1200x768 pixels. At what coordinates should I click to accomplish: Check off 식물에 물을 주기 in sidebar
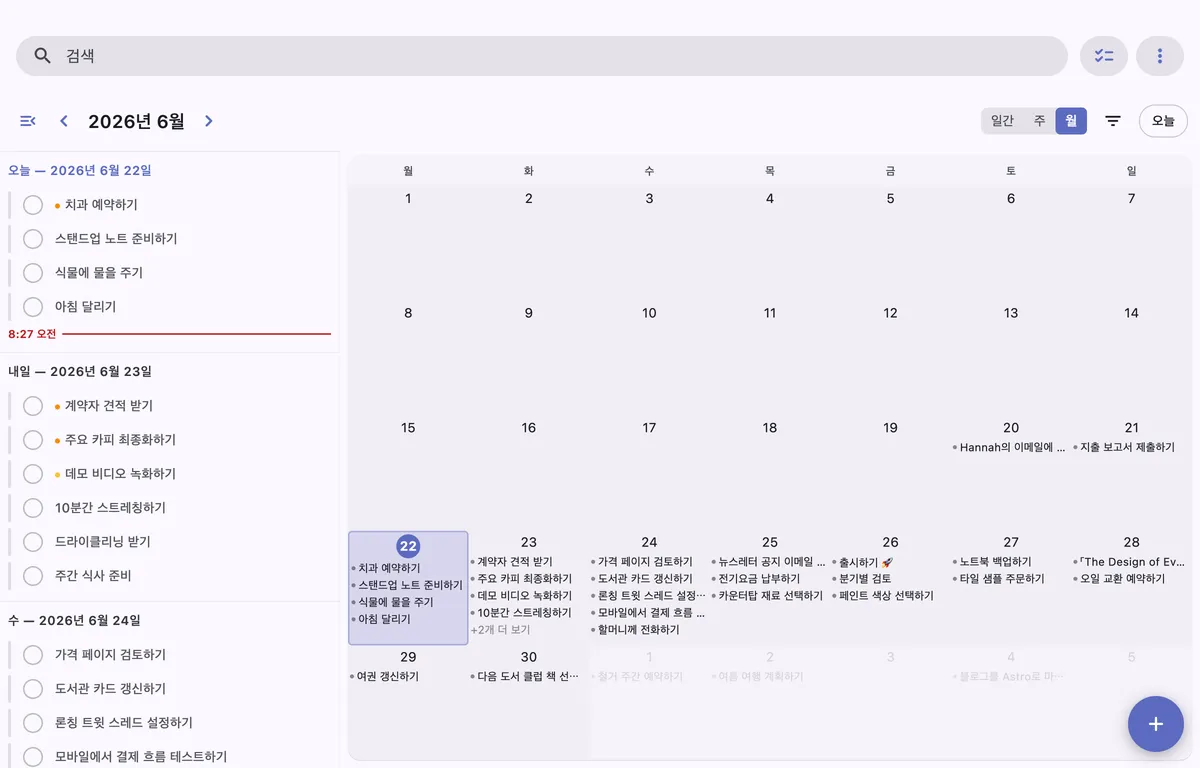(x=33, y=273)
